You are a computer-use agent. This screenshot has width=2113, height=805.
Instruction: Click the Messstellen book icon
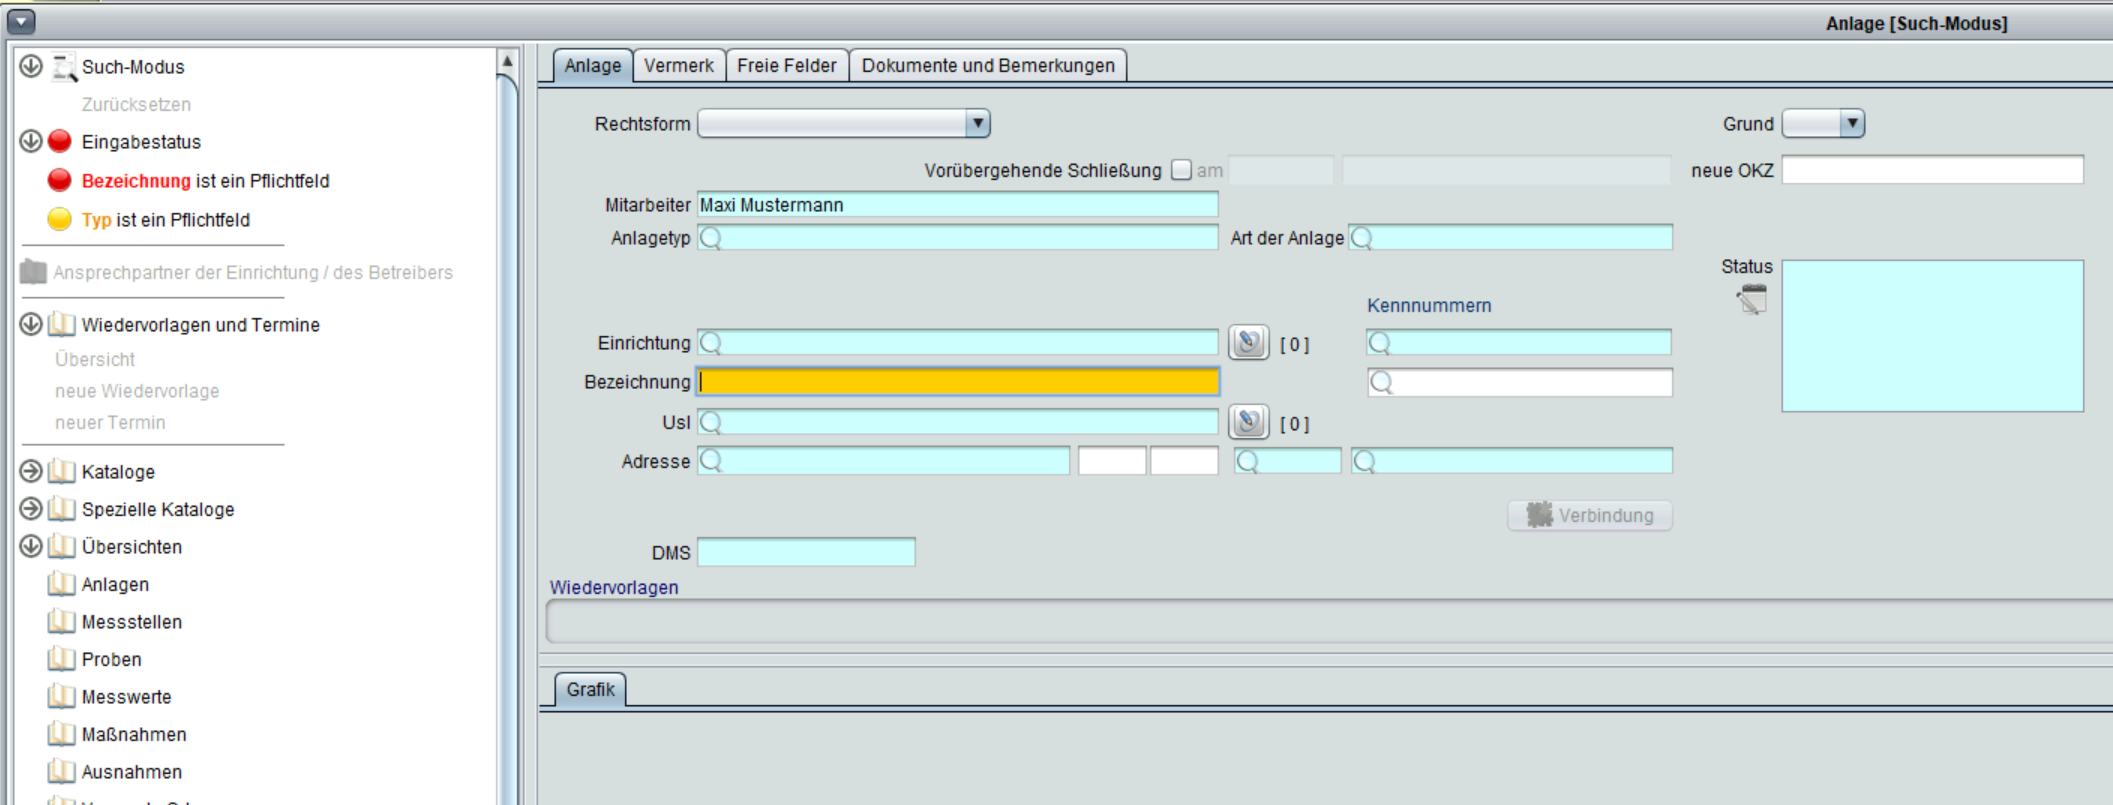61,622
